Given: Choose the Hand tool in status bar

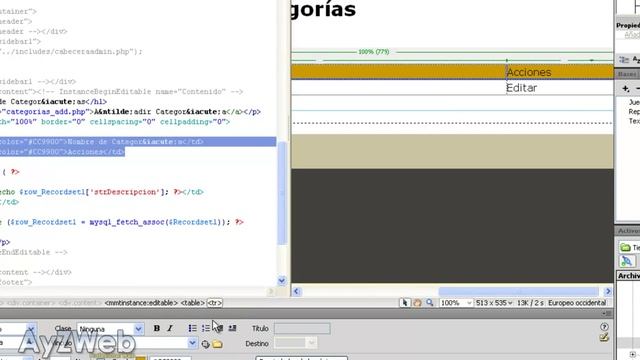Looking at the screenshot, I should [x=417, y=303].
